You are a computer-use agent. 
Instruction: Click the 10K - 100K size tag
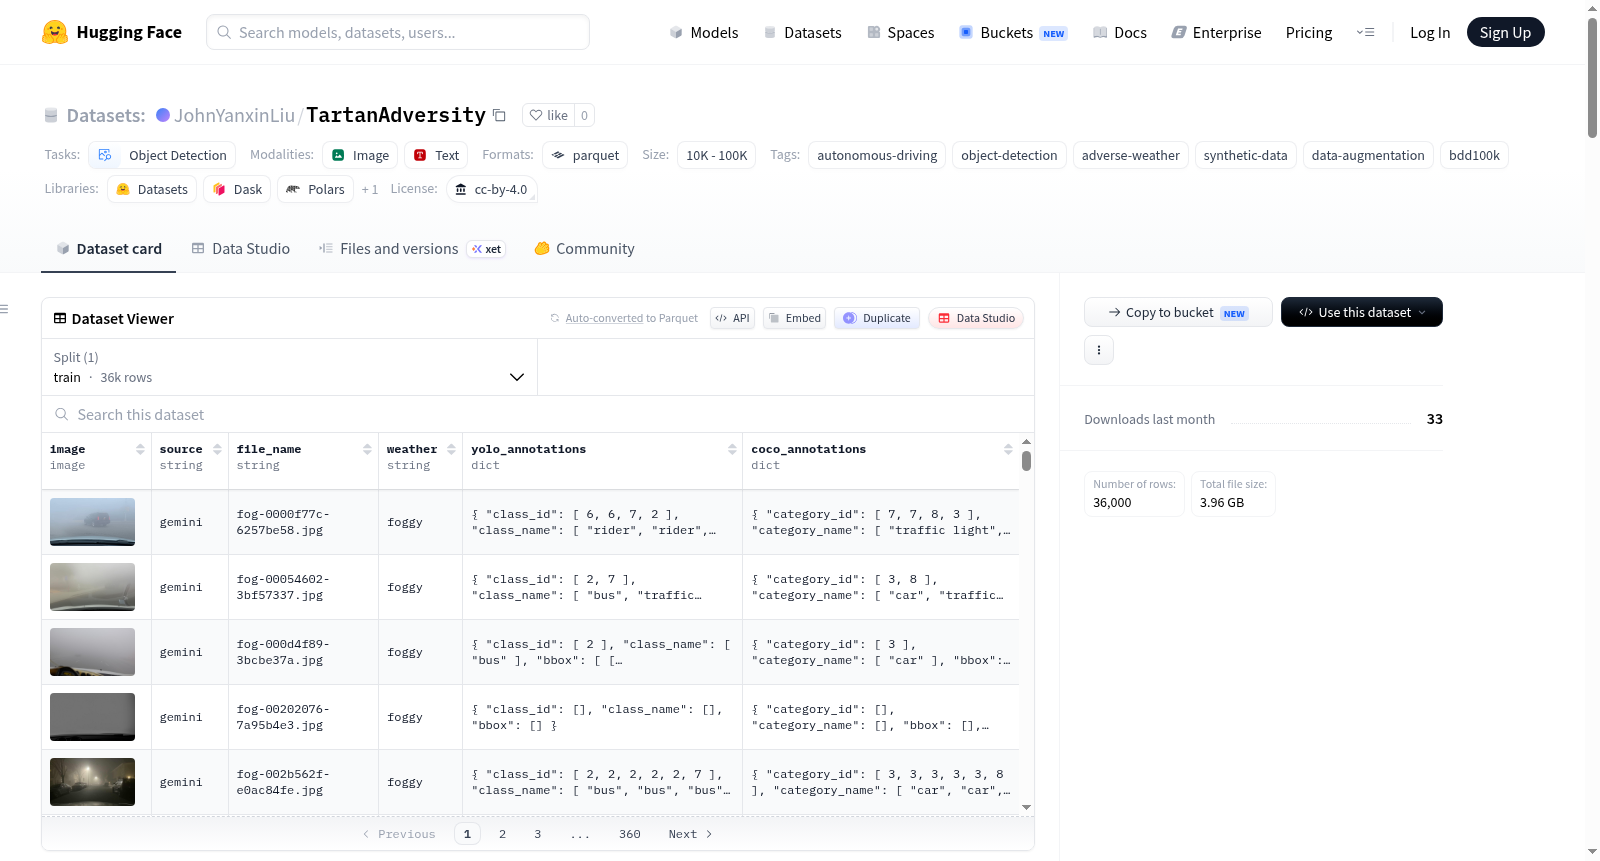coord(717,155)
